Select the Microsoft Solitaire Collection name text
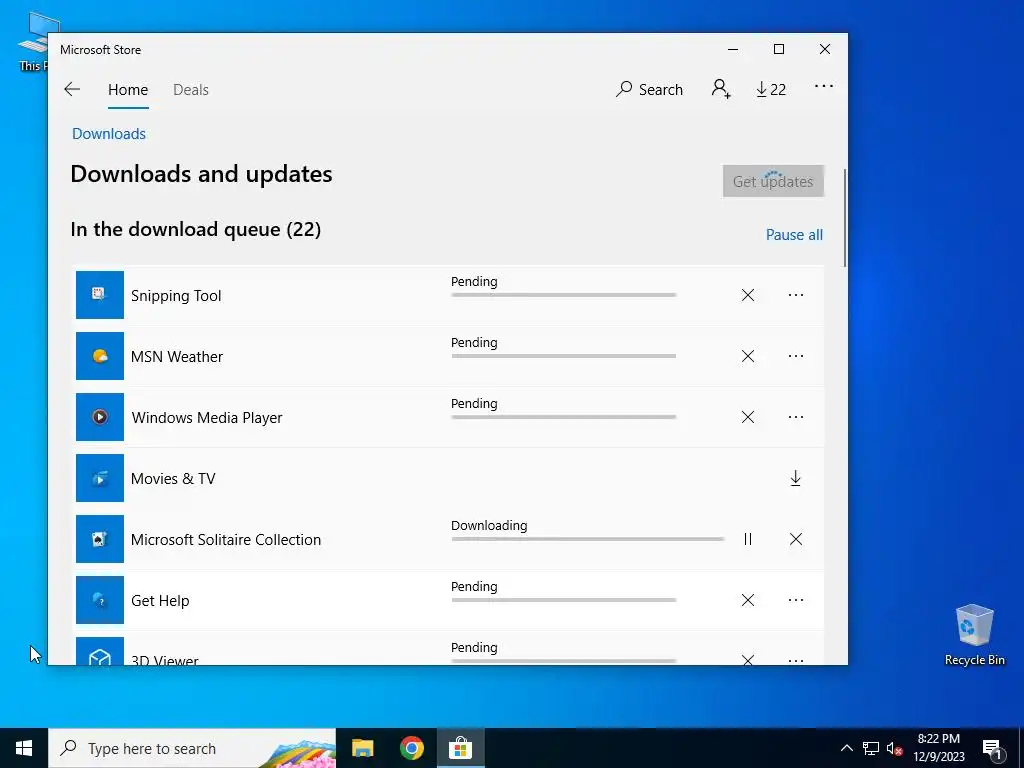Viewport: 1024px width, 768px height. pos(226,539)
